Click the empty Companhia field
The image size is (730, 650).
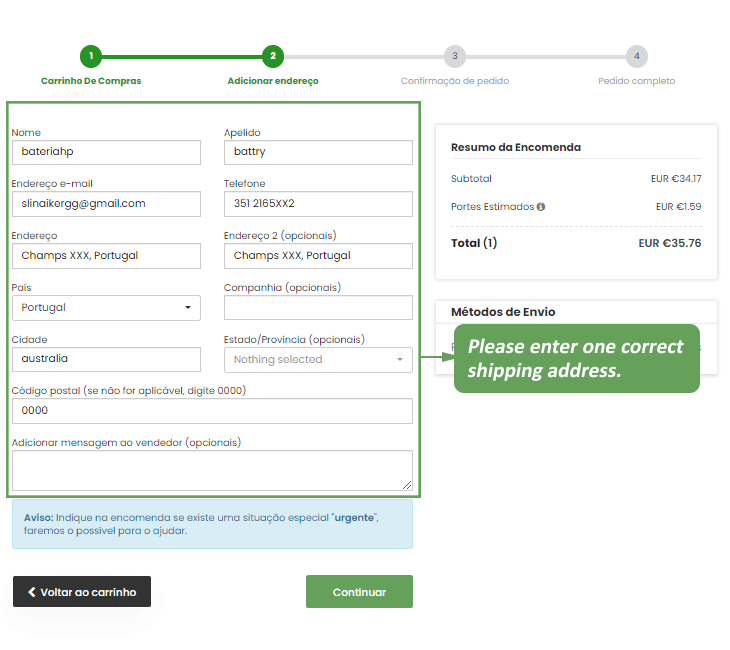point(318,308)
